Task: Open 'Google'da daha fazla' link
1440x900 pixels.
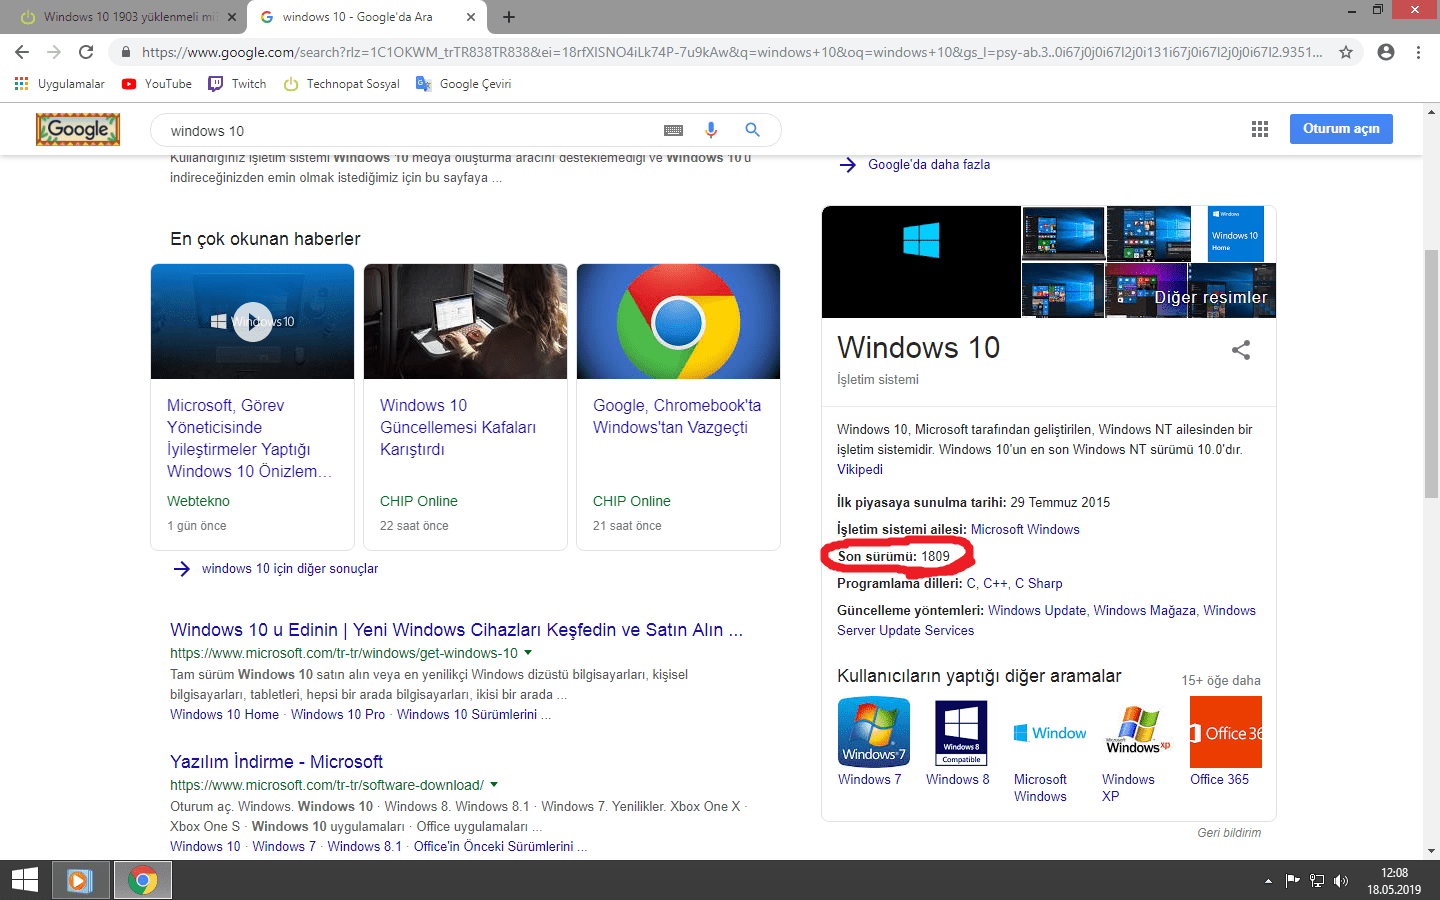Action: (x=929, y=165)
